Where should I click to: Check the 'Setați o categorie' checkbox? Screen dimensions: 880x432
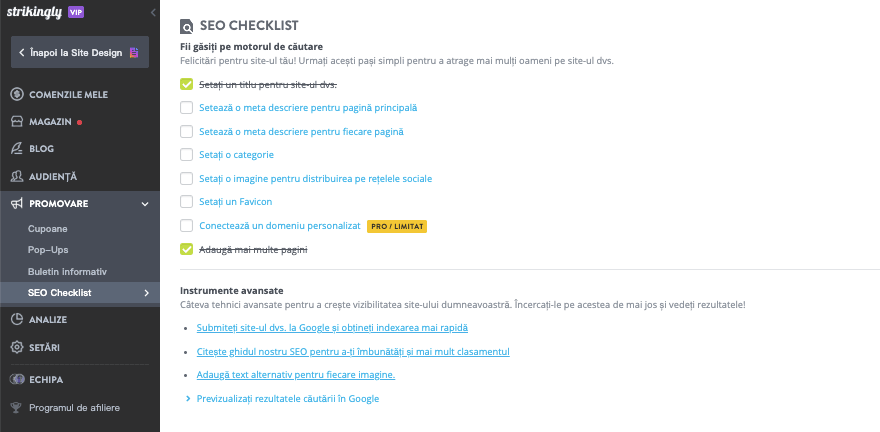pyautogui.click(x=187, y=155)
